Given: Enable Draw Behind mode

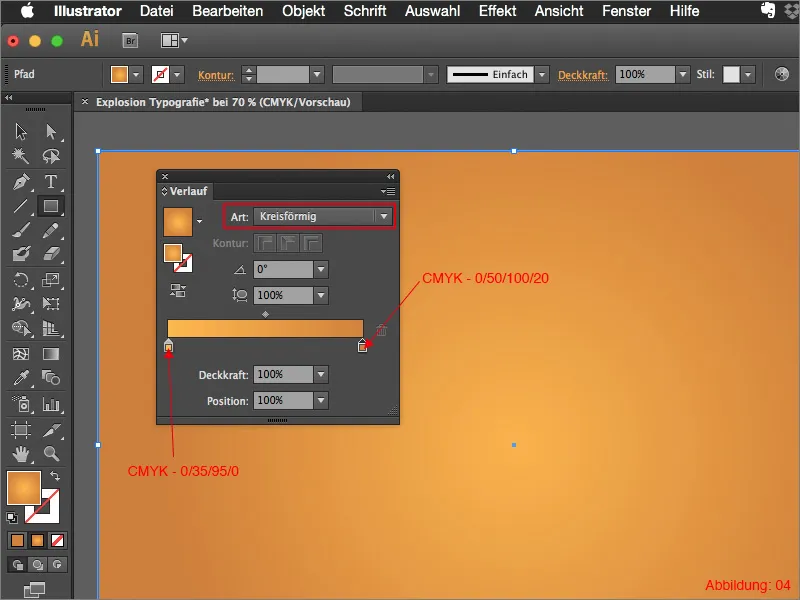Looking at the screenshot, I should (37, 565).
